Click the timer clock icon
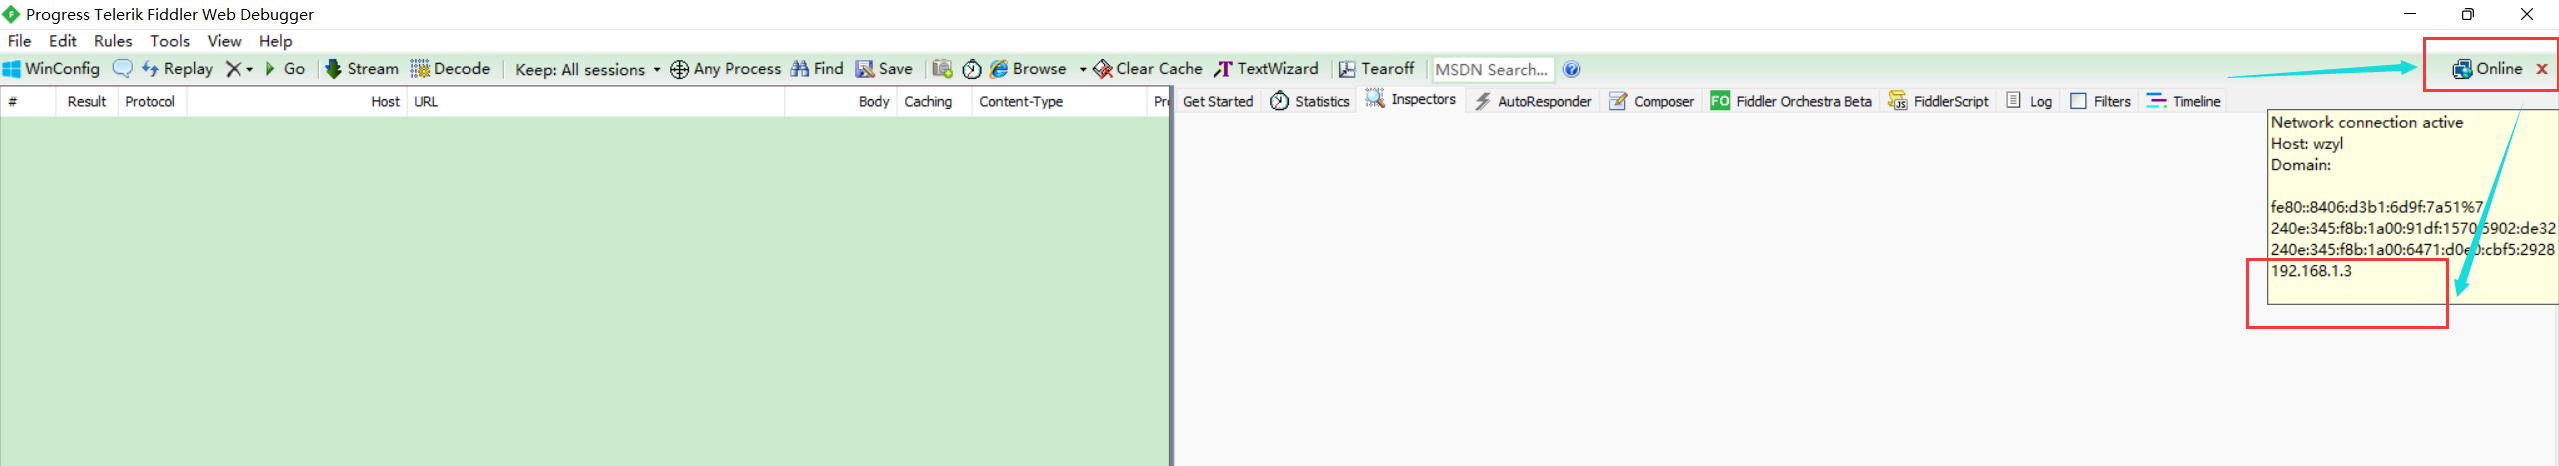Viewport: 2559px width, 466px height. (x=971, y=69)
